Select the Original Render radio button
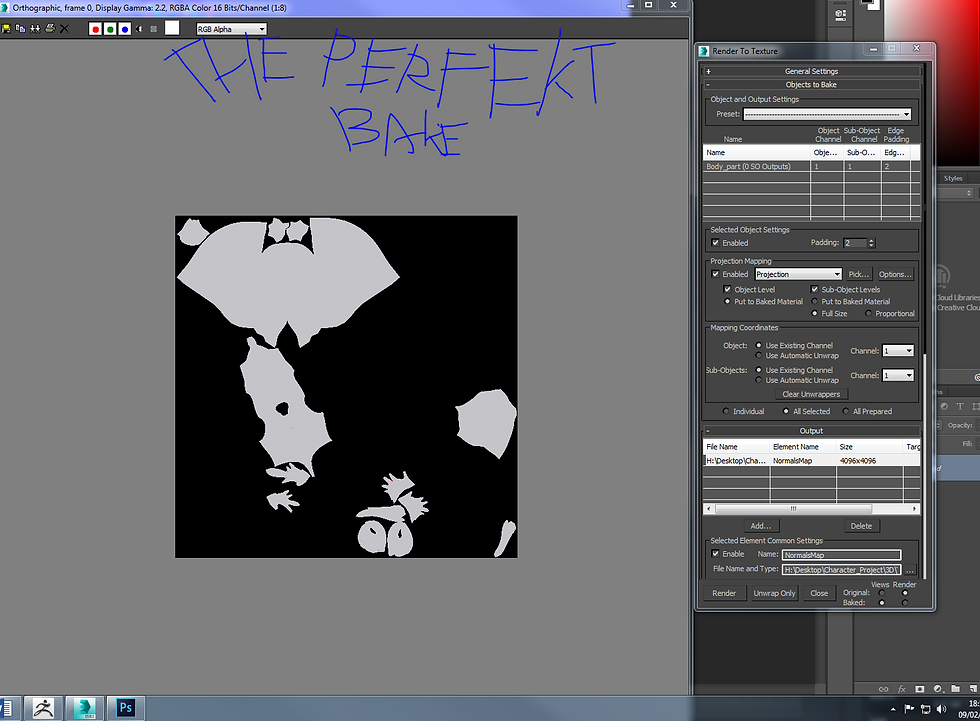980x721 pixels. pyautogui.click(x=905, y=593)
